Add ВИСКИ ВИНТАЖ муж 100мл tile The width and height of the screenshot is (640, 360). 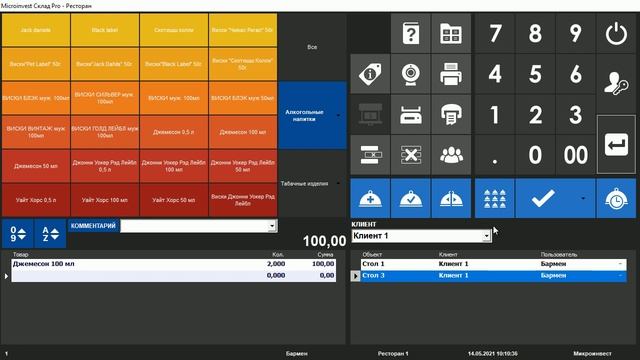[36, 132]
